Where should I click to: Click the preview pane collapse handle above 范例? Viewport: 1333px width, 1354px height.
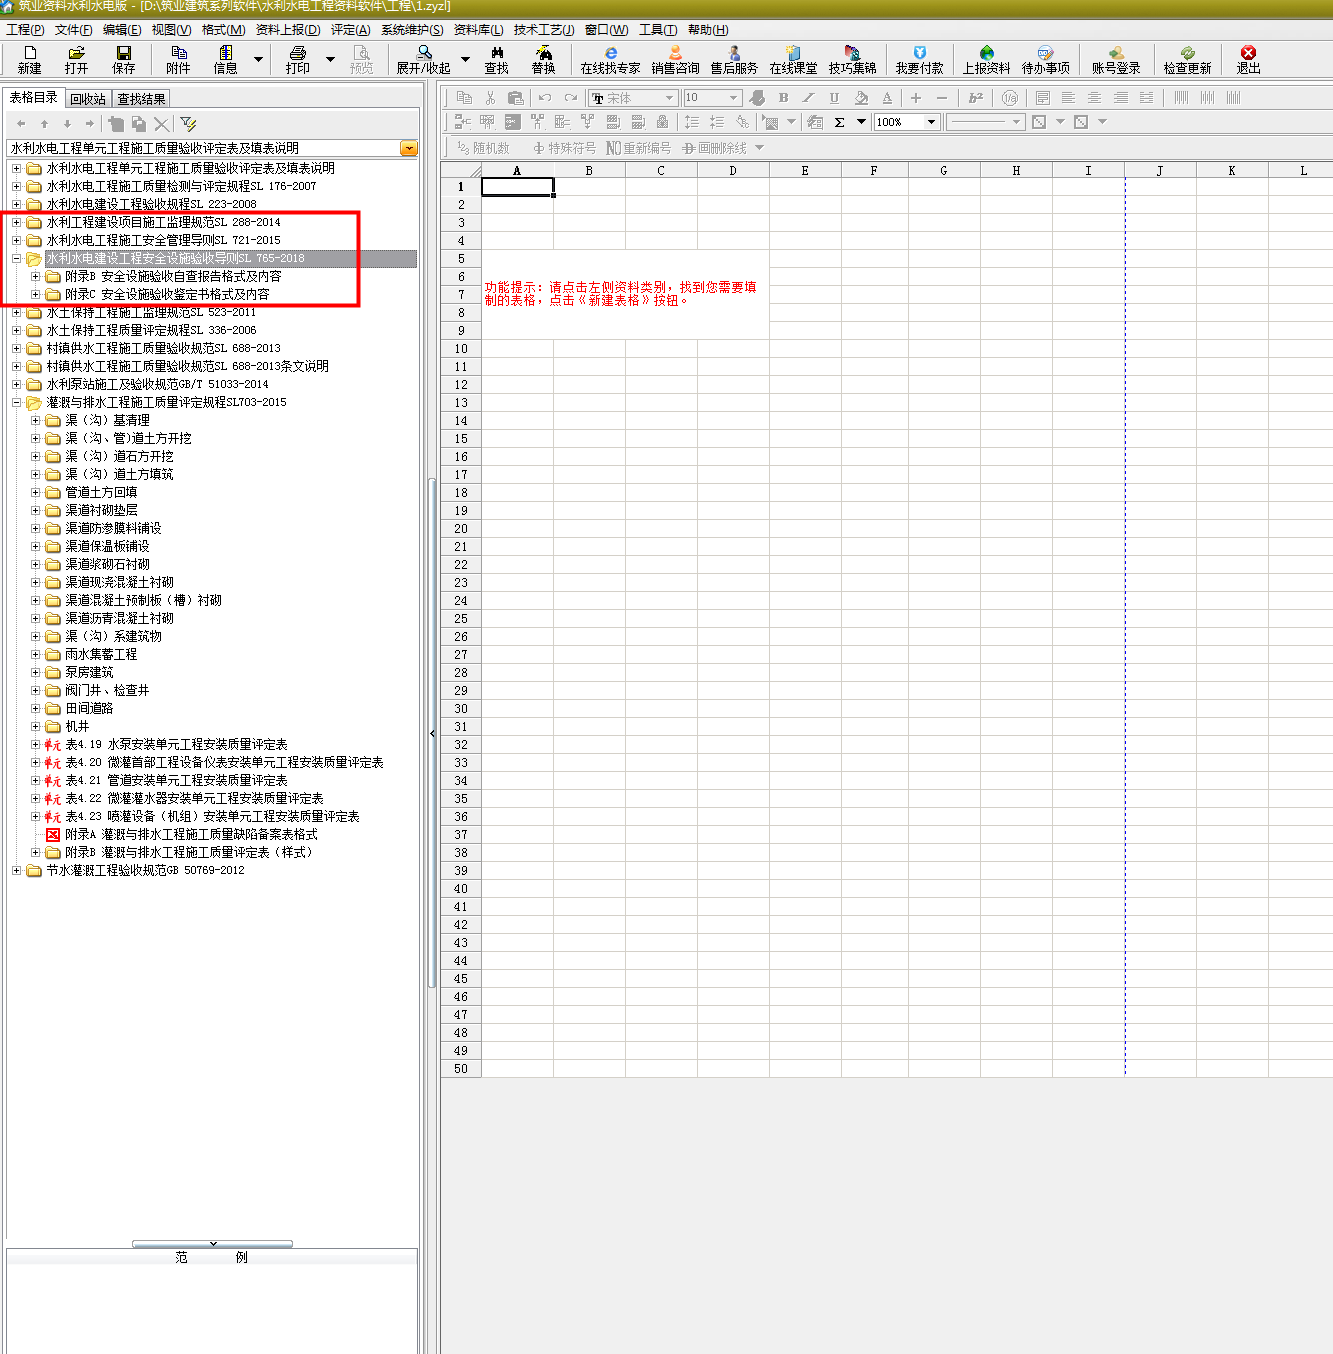click(x=213, y=1244)
